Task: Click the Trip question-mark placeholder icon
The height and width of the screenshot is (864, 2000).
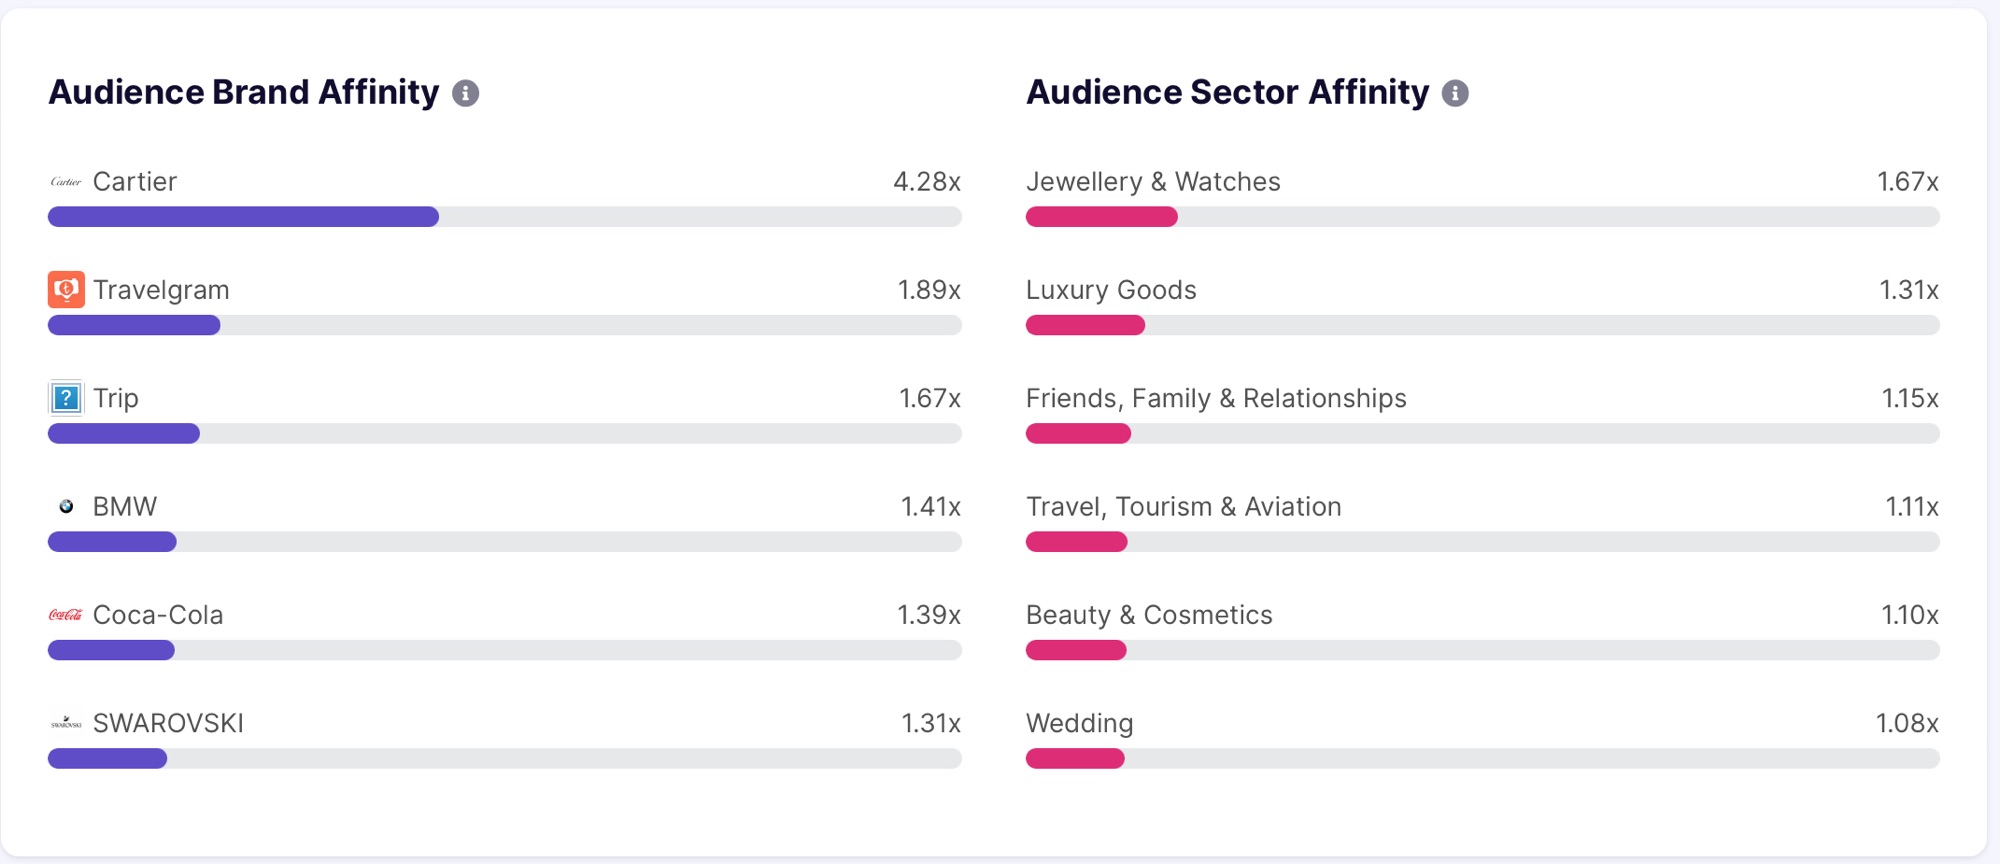Action: (x=66, y=398)
